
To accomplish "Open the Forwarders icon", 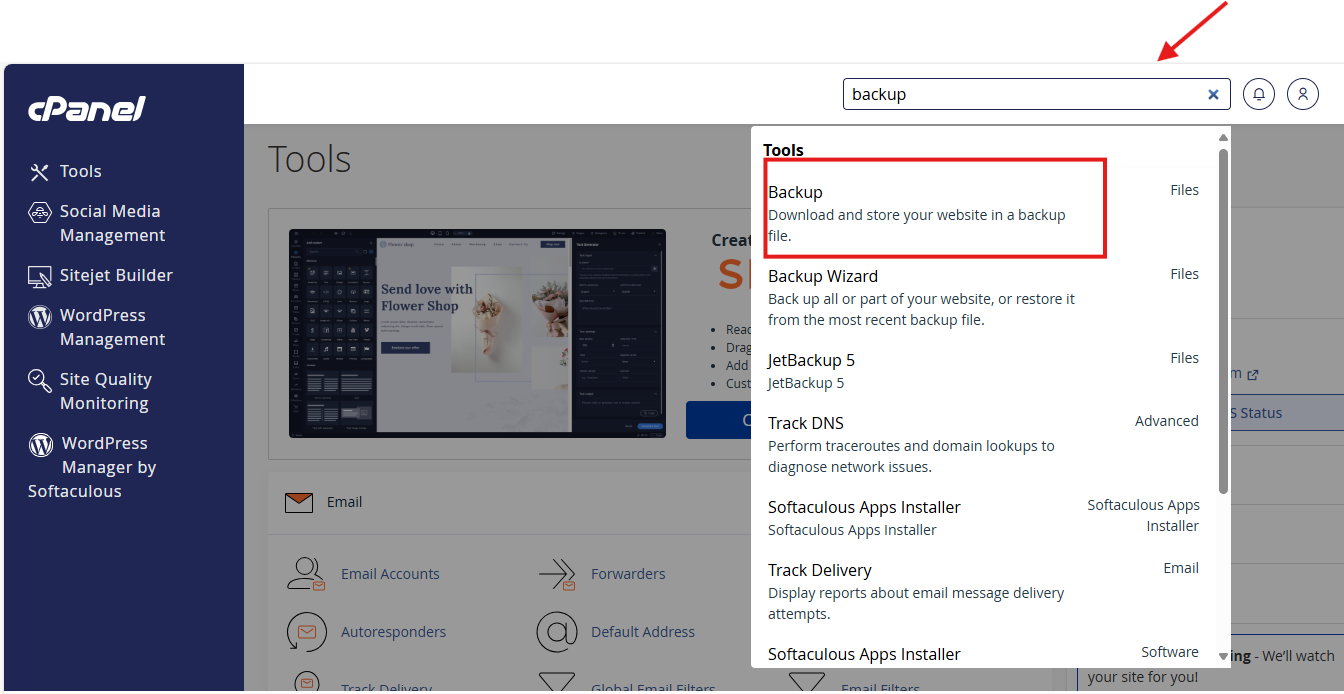I will coord(556,574).
